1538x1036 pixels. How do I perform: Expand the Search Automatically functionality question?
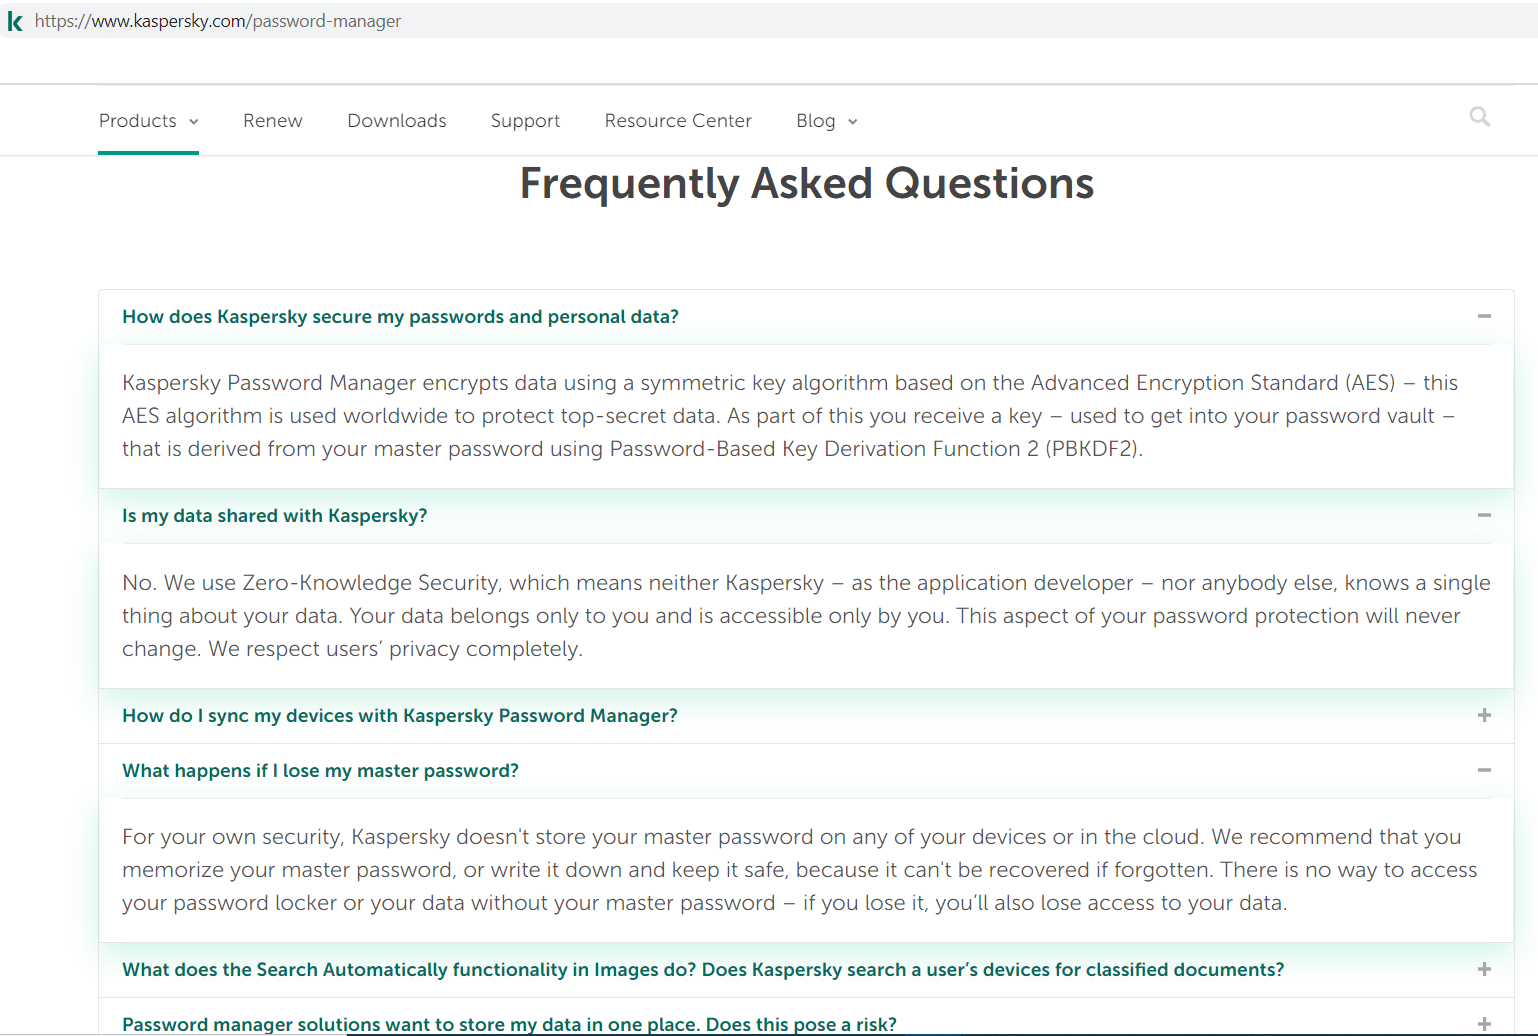pyautogui.click(x=1484, y=969)
